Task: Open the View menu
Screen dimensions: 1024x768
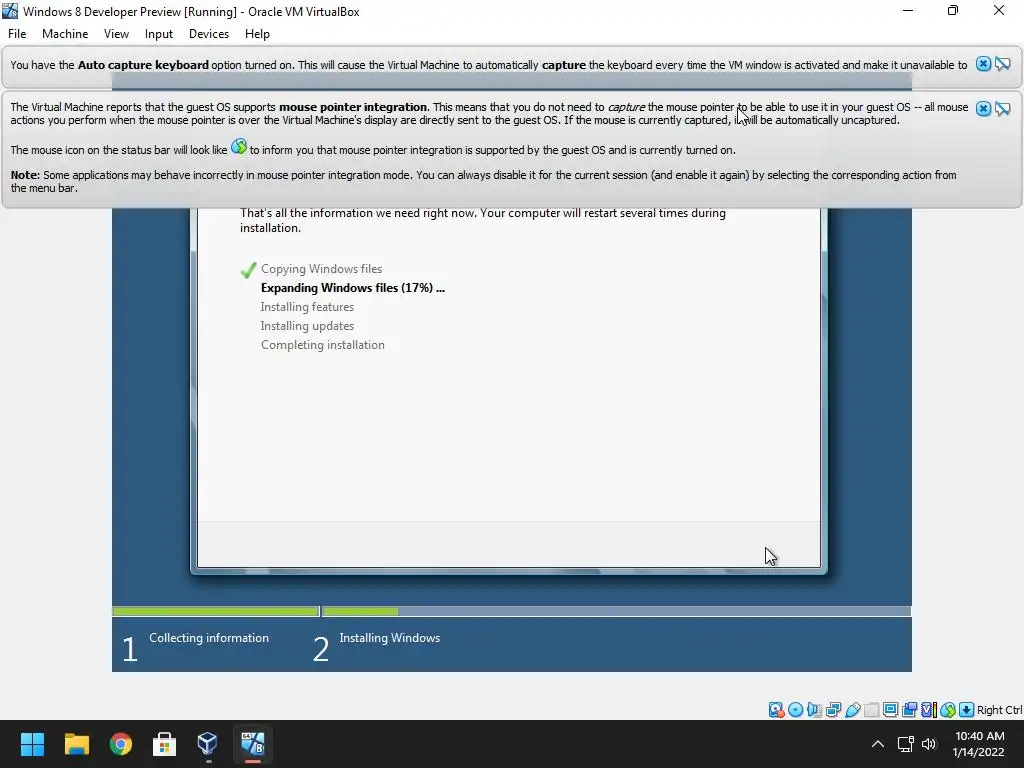Action: pos(116,34)
